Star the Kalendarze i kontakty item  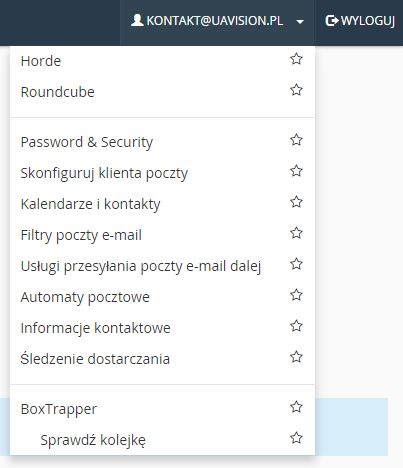tap(296, 202)
